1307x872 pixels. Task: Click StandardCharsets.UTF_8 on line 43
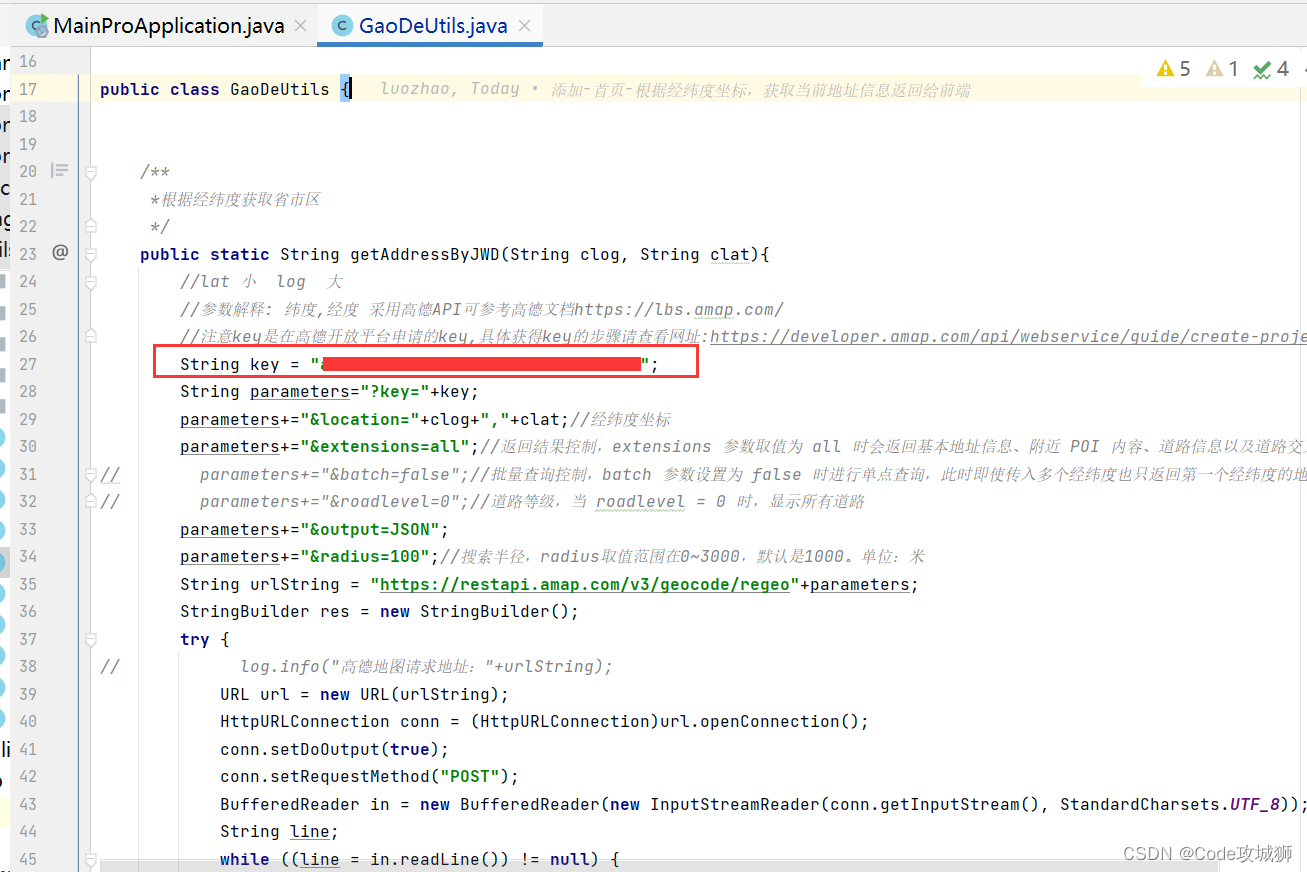point(1170,804)
